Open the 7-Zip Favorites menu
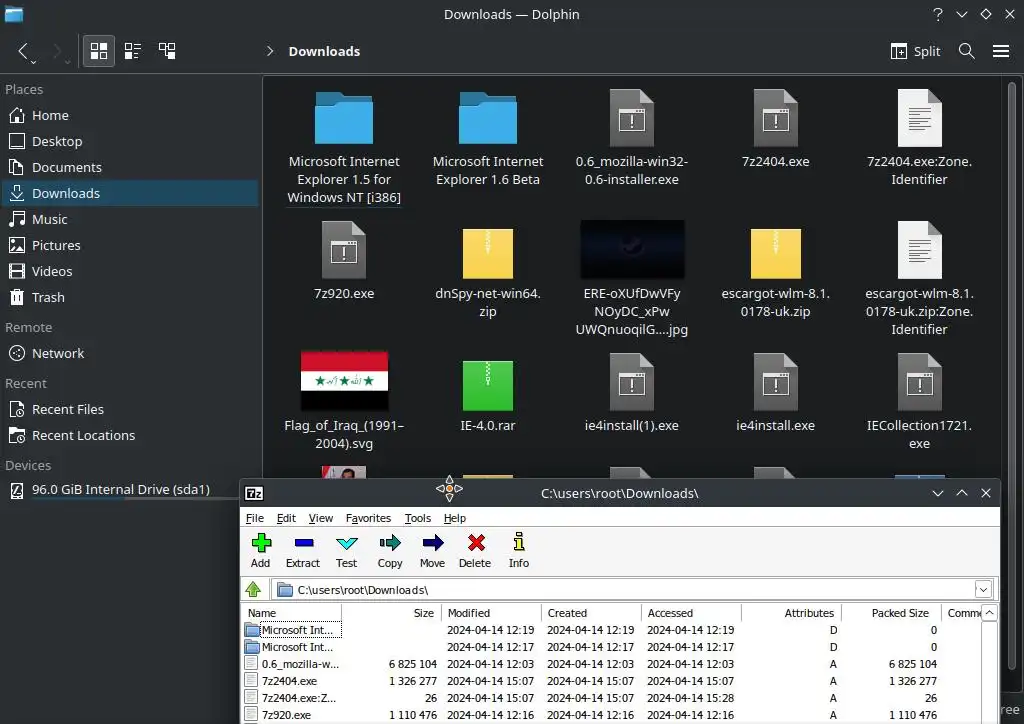 (368, 518)
